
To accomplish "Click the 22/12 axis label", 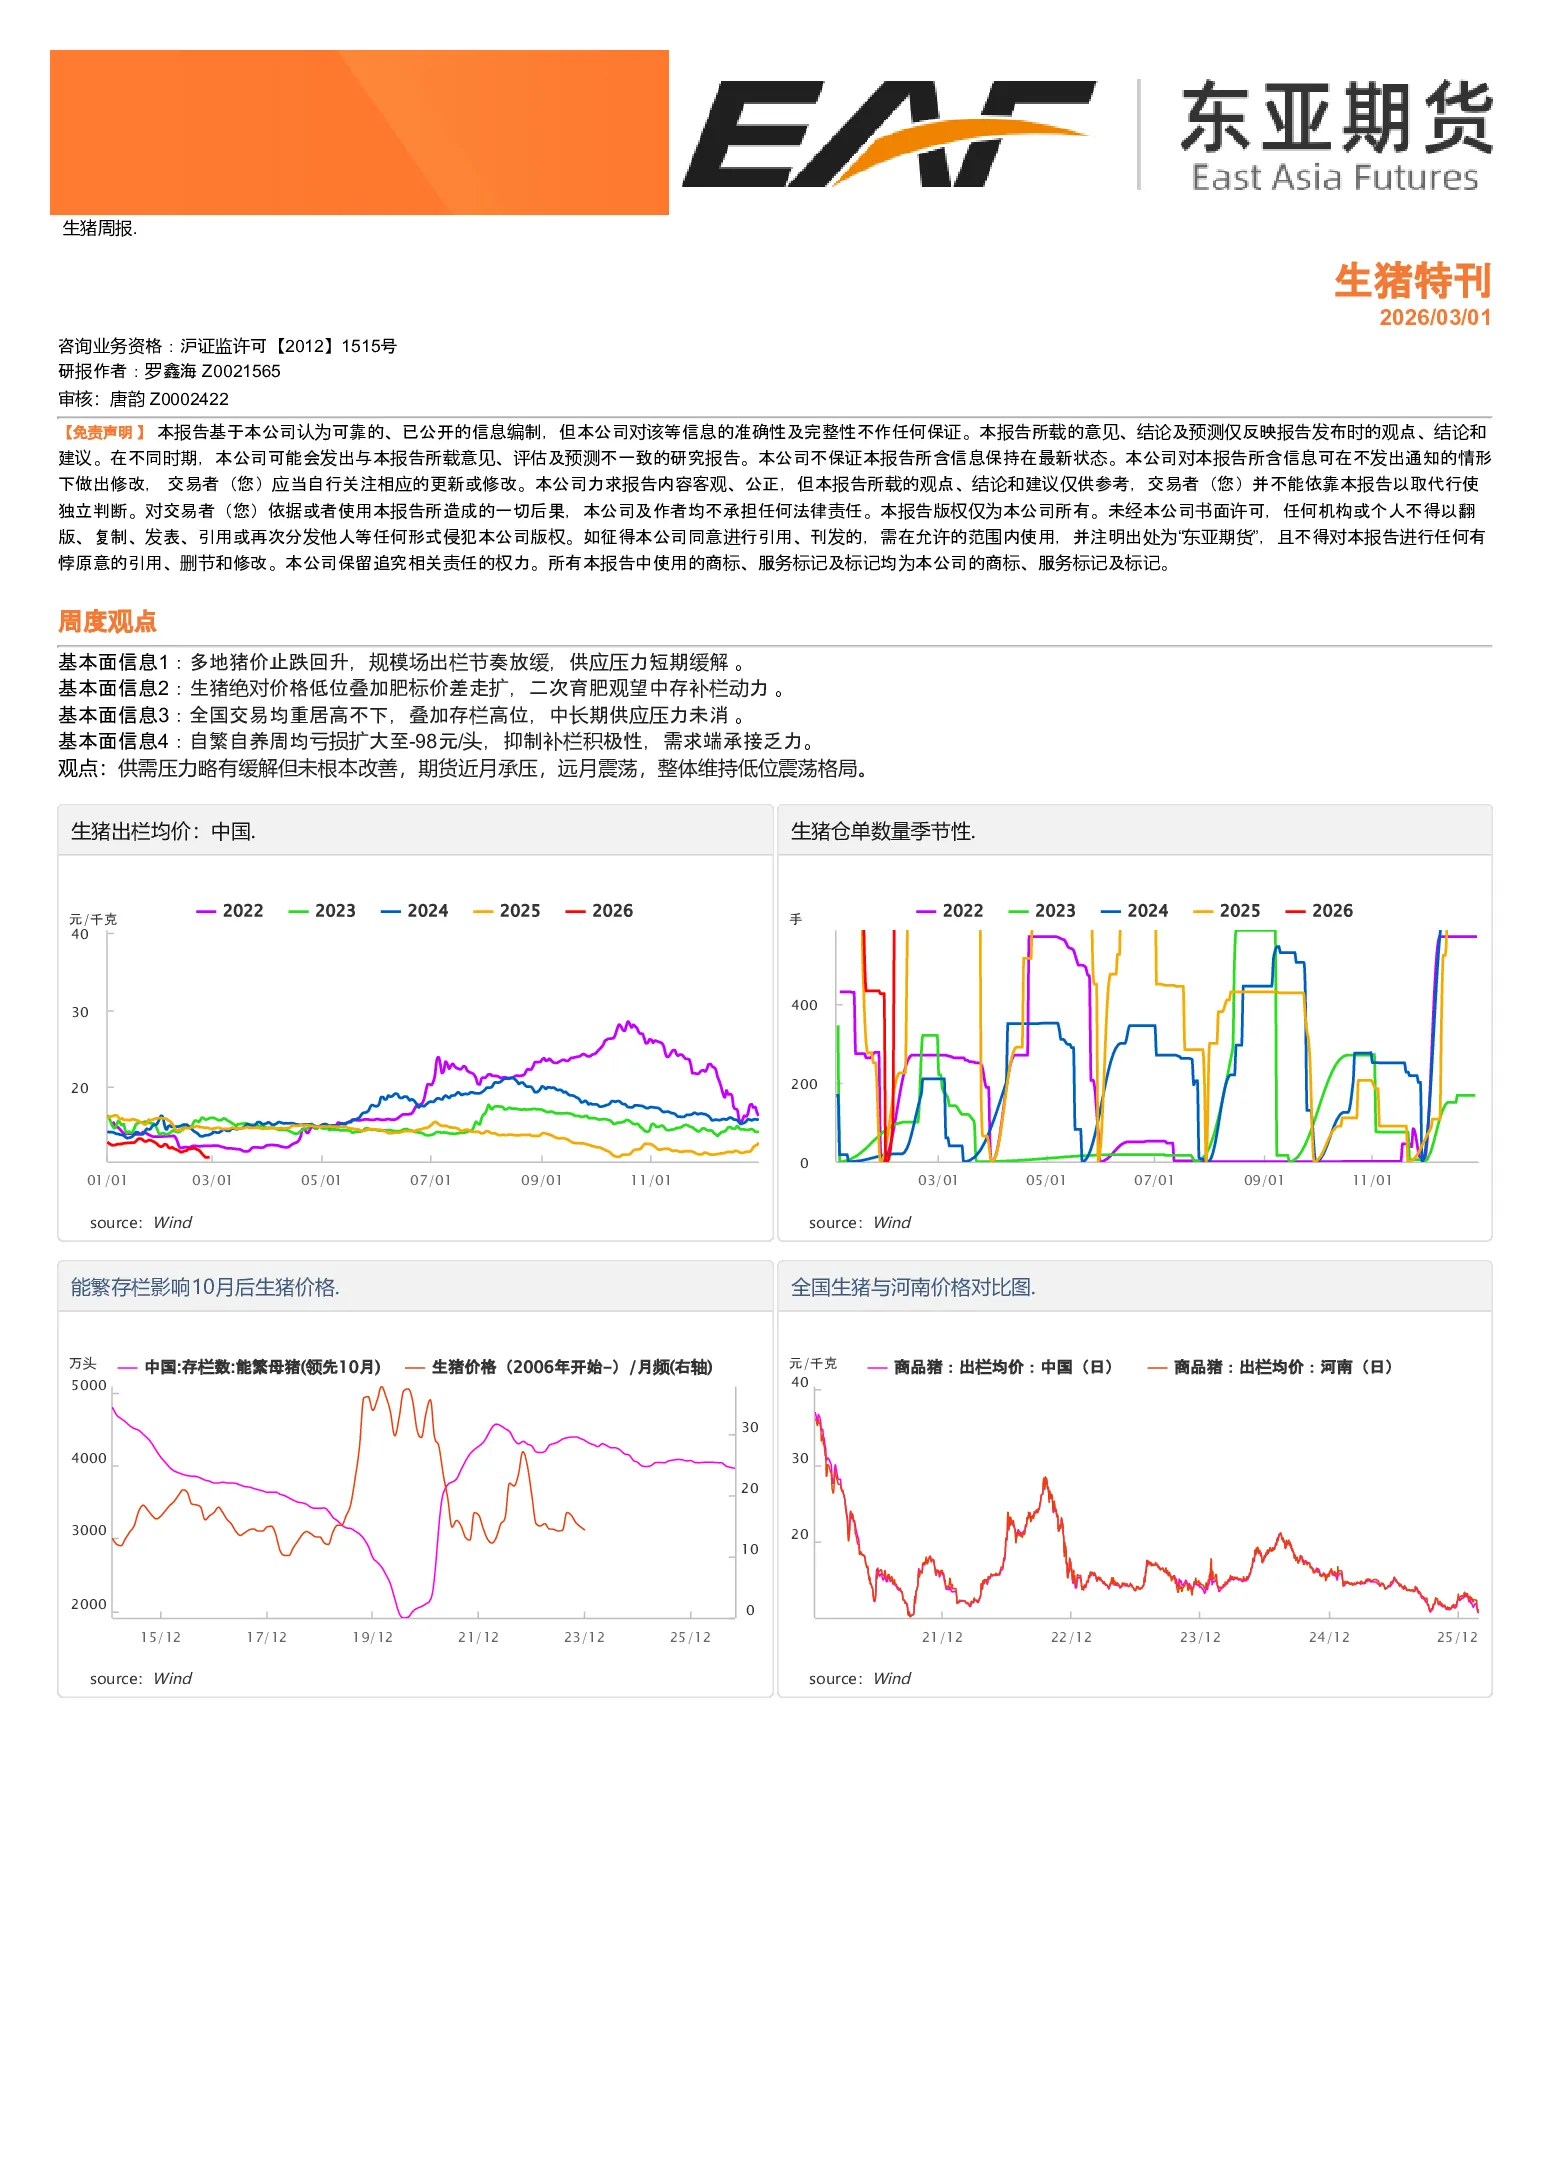I will point(1071,1637).
